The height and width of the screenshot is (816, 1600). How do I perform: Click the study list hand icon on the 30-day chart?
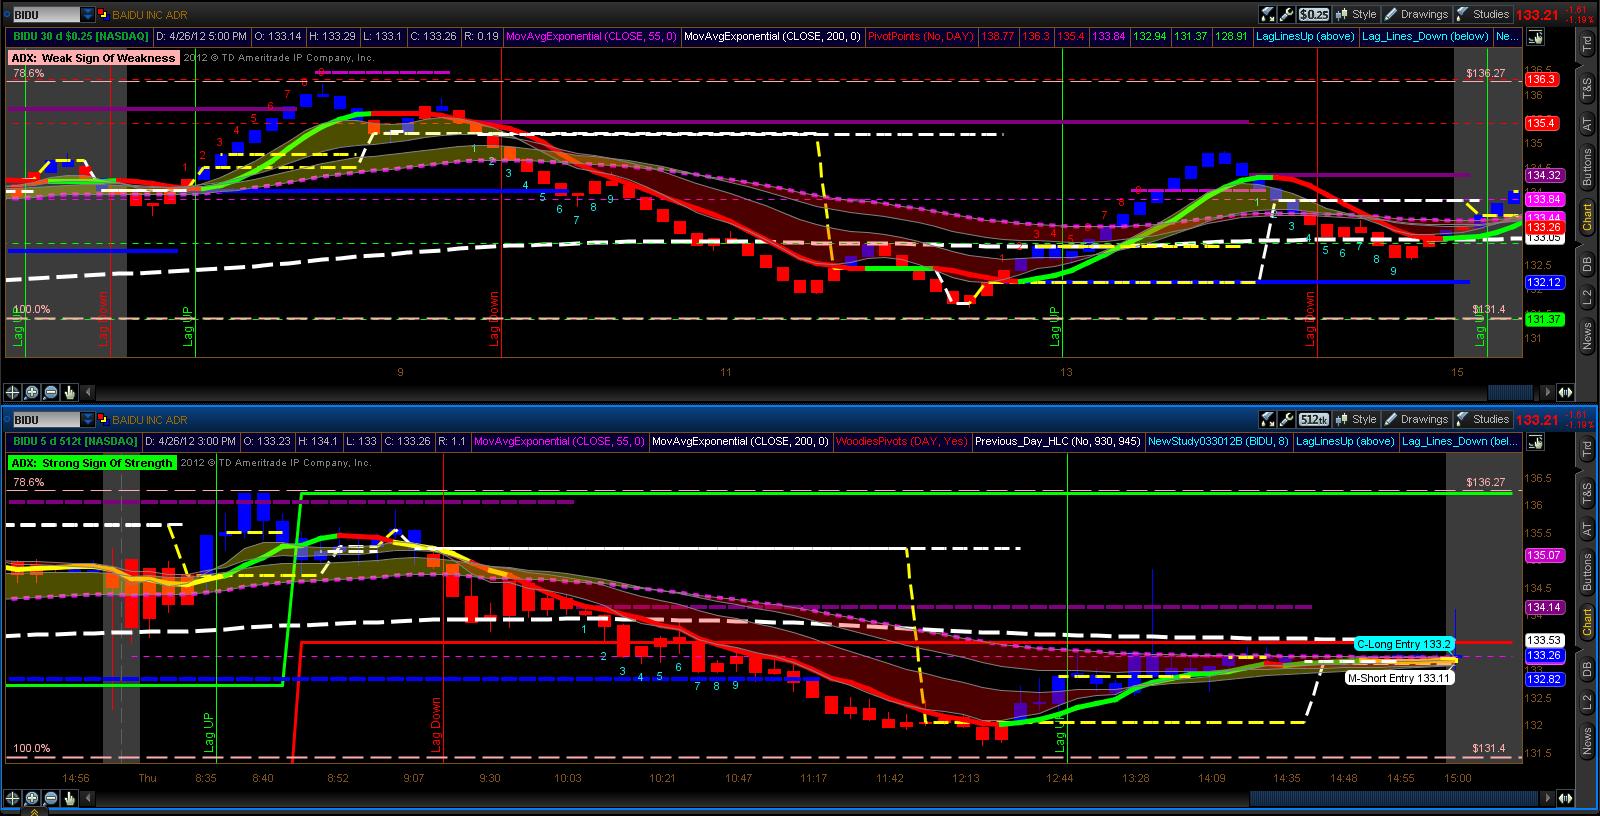[1535, 37]
